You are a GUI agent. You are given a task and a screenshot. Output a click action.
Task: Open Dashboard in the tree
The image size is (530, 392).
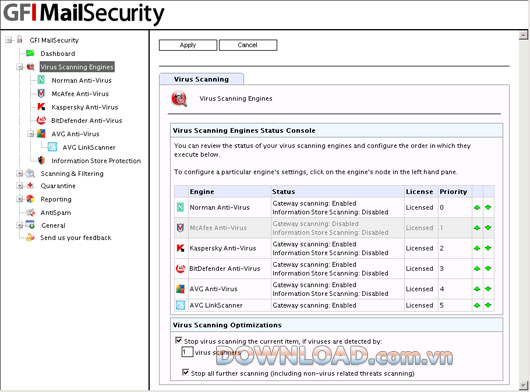point(58,54)
